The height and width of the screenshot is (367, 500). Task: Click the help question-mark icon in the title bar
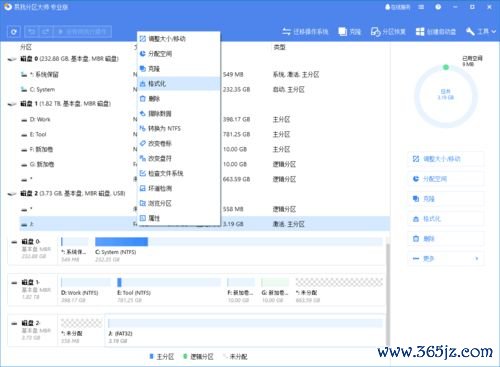coord(438,7)
